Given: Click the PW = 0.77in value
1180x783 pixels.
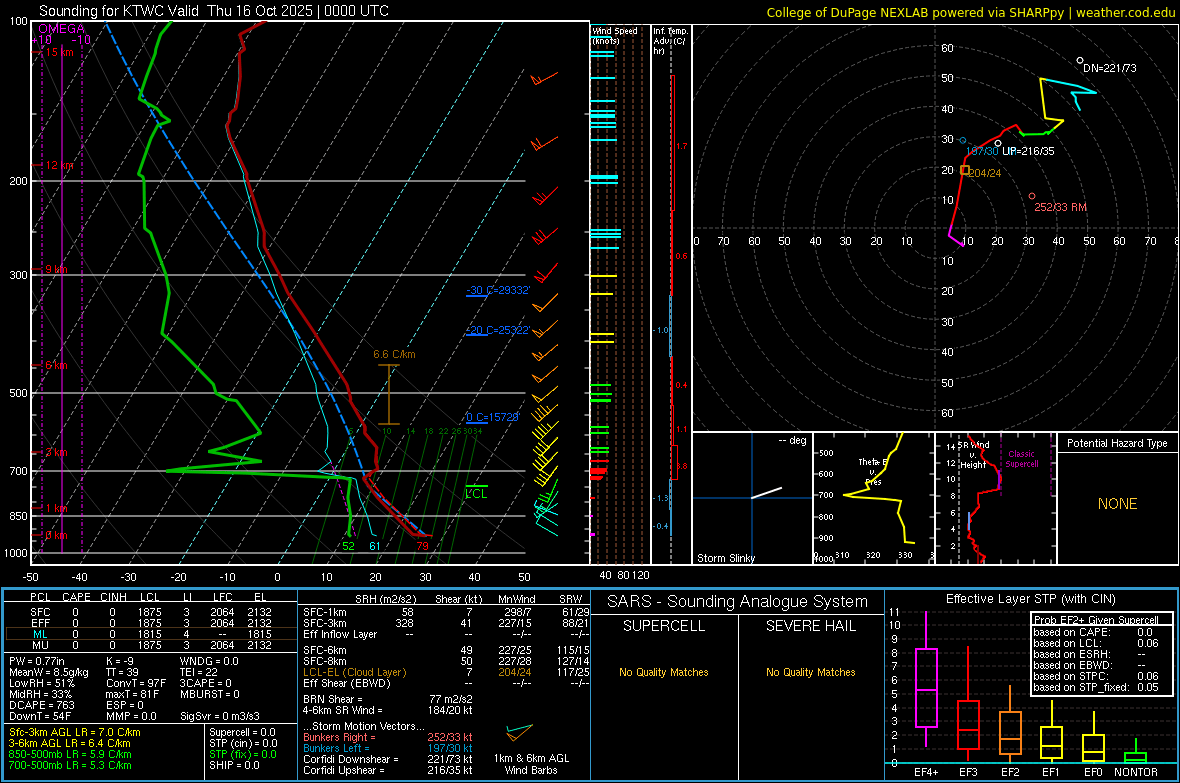Looking at the screenshot, I should pyautogui.click(x=37, y=661).
